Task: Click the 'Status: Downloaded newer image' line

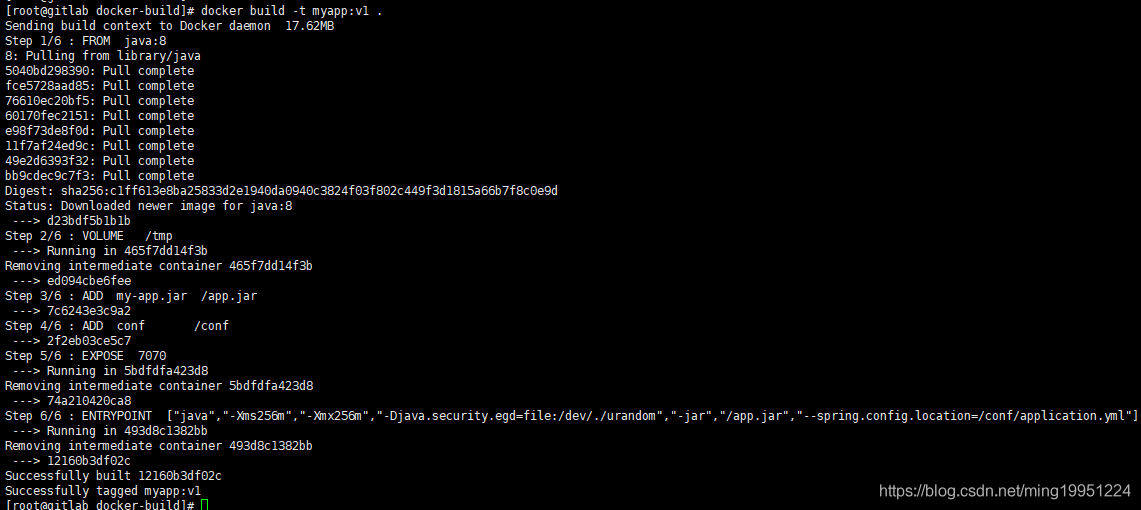Action: (148, 205)
